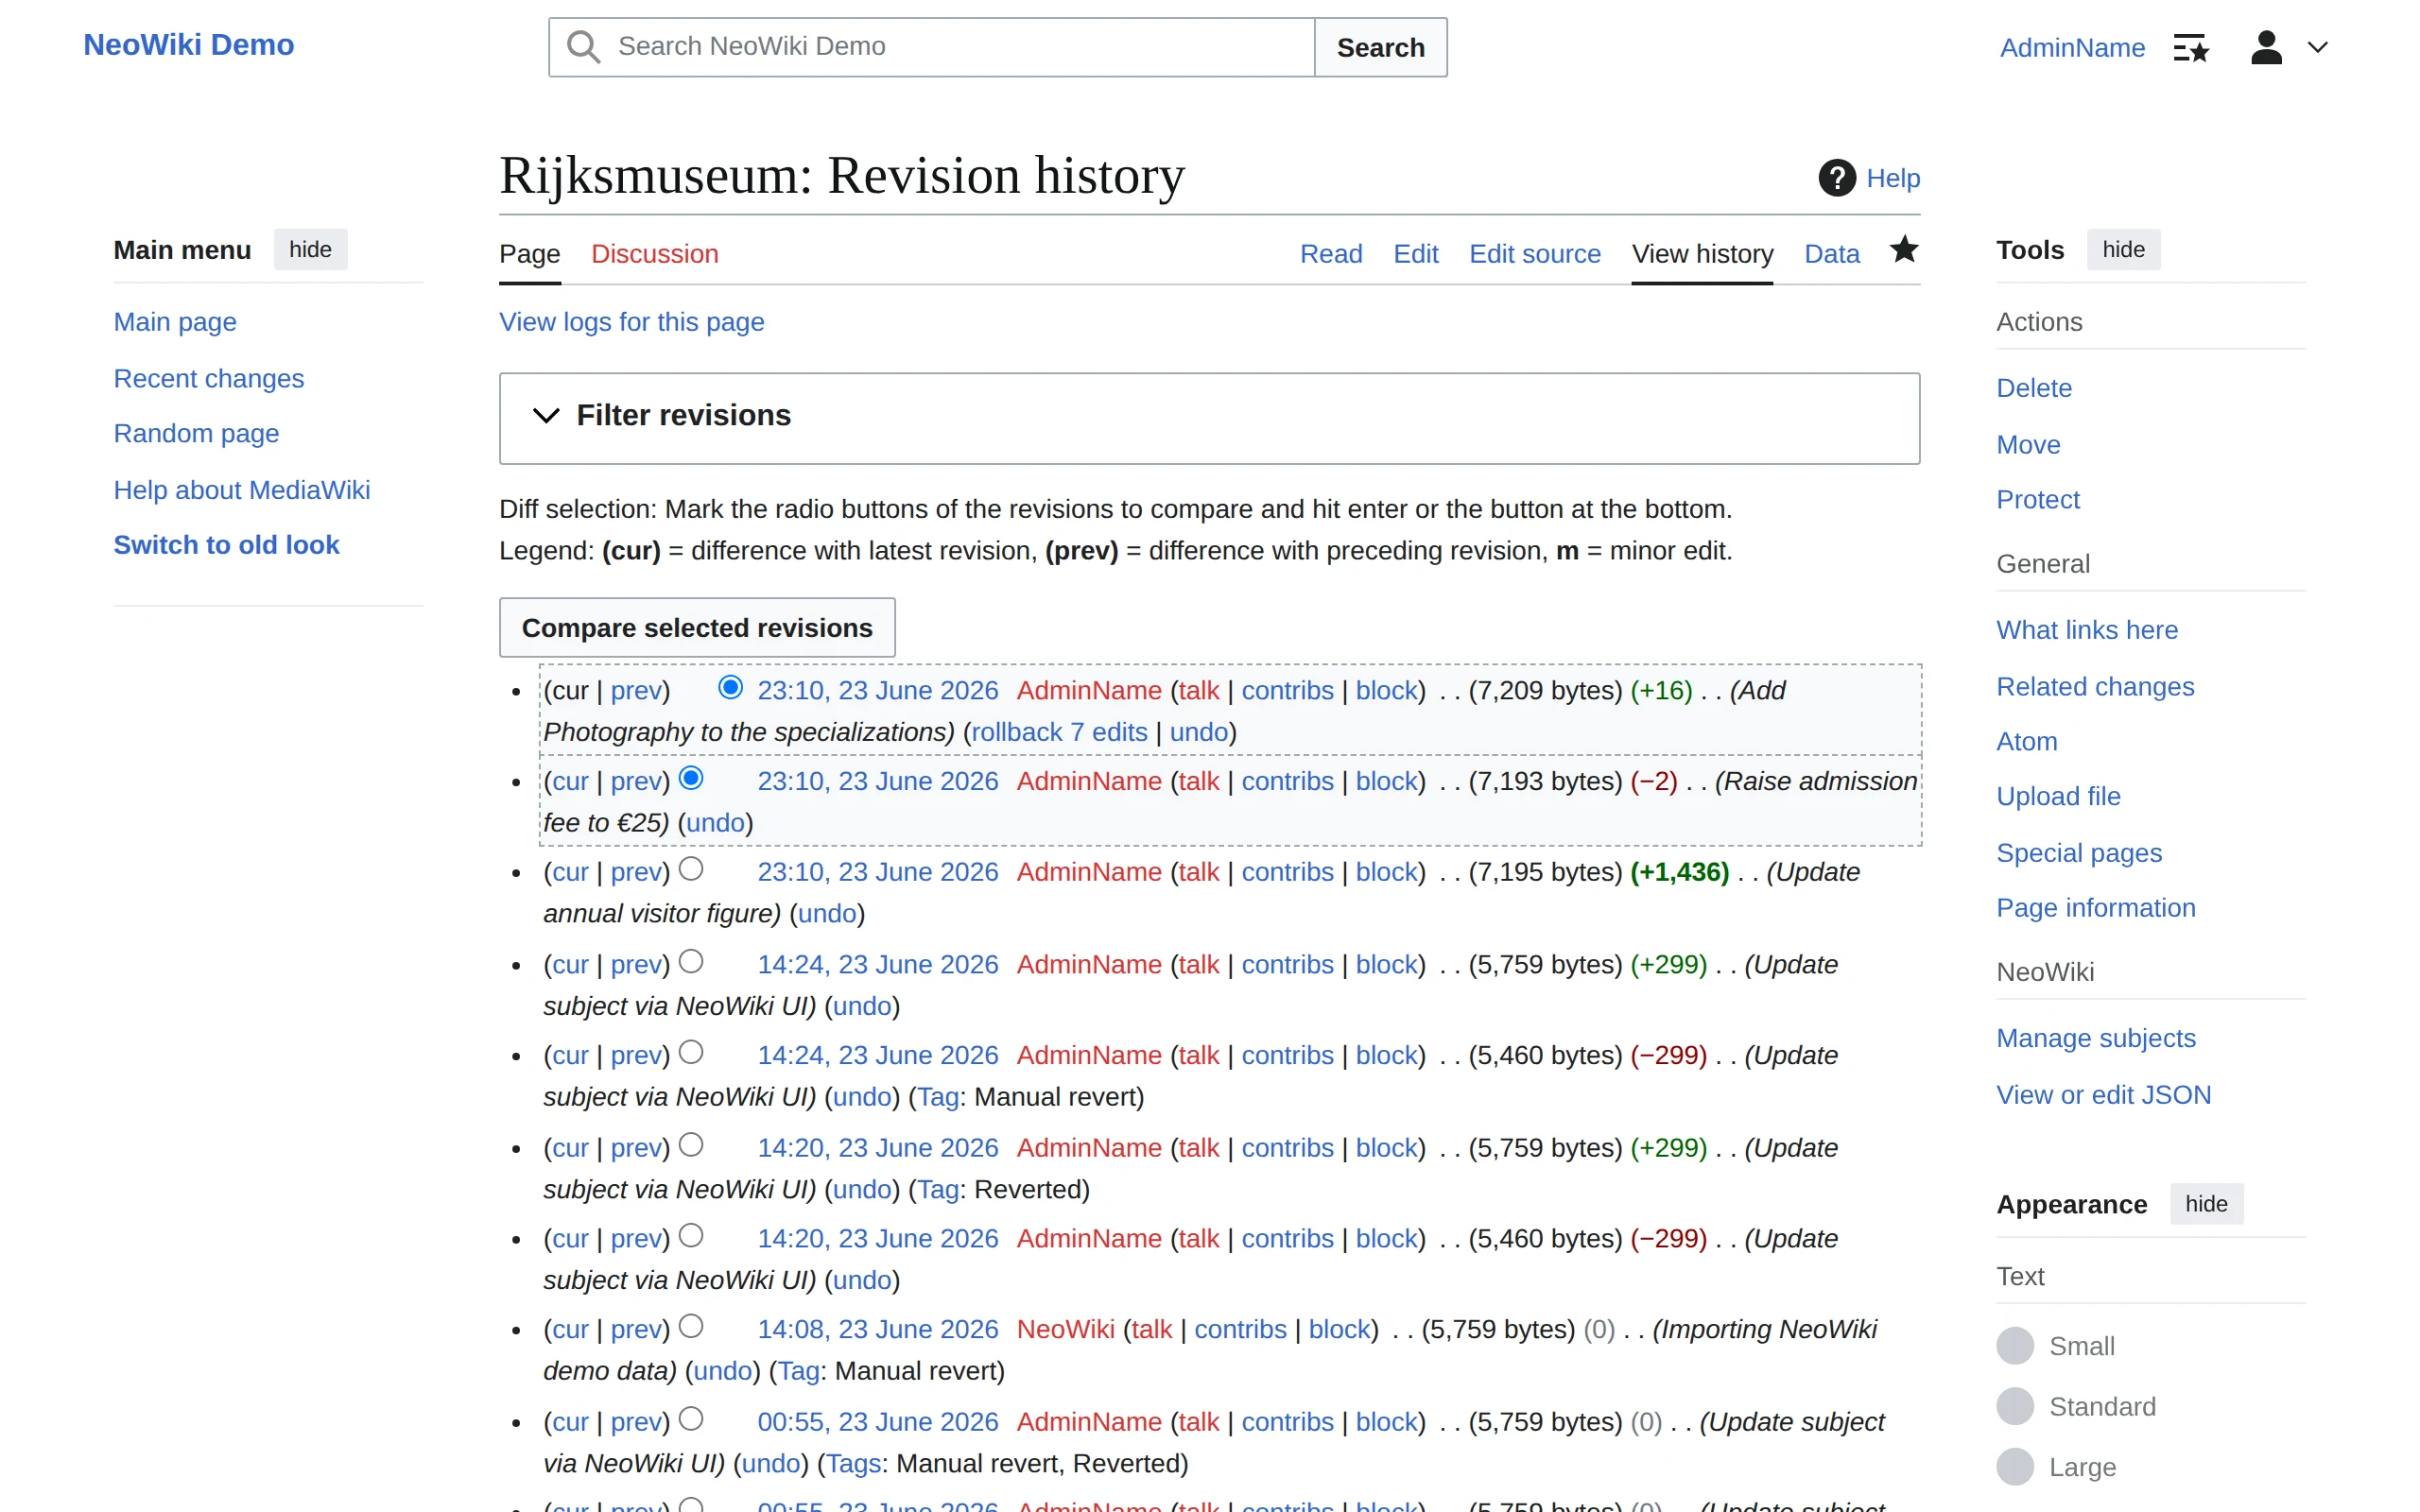The height and width of the screenshot is (1512, 2420).
Task: Open Help link beside page title
Action: [x=1893, y=178]
